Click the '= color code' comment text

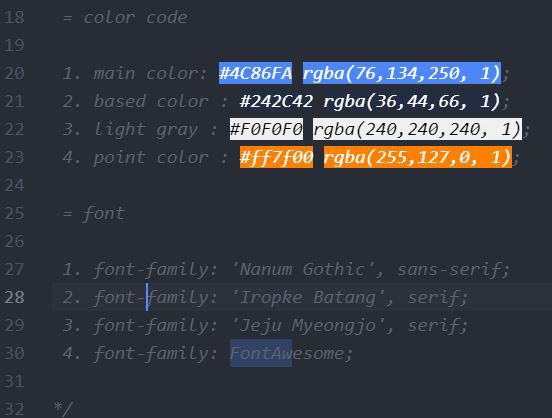[125, 17]
